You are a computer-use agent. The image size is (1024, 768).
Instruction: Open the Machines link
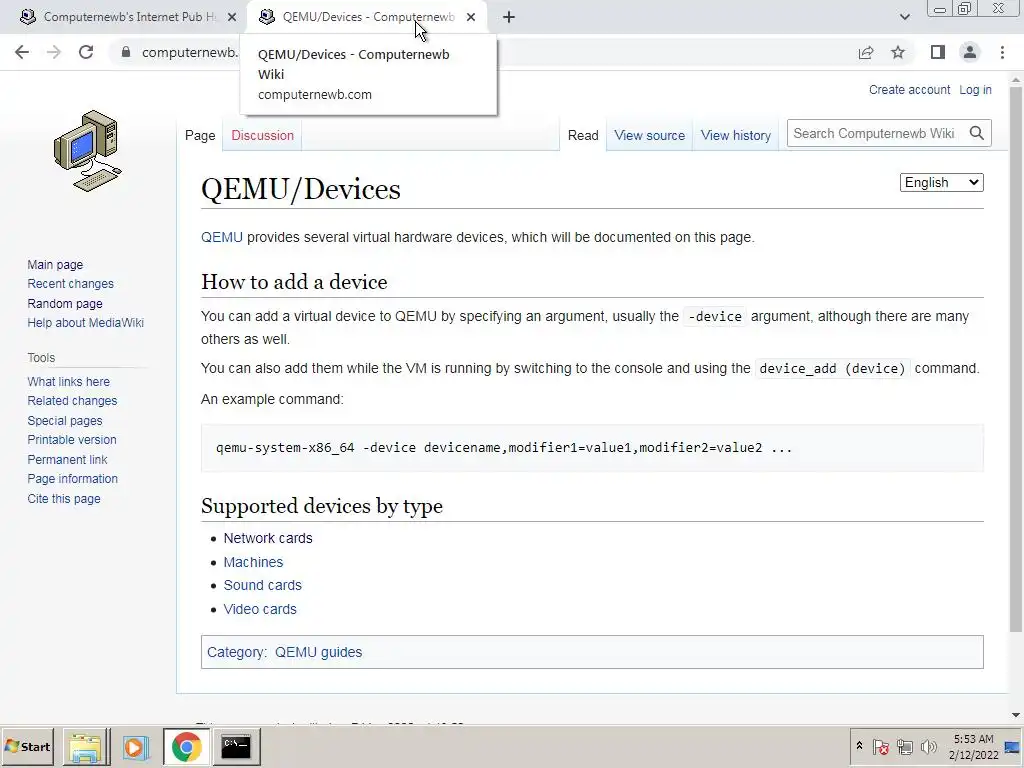(x=253, y=562)
